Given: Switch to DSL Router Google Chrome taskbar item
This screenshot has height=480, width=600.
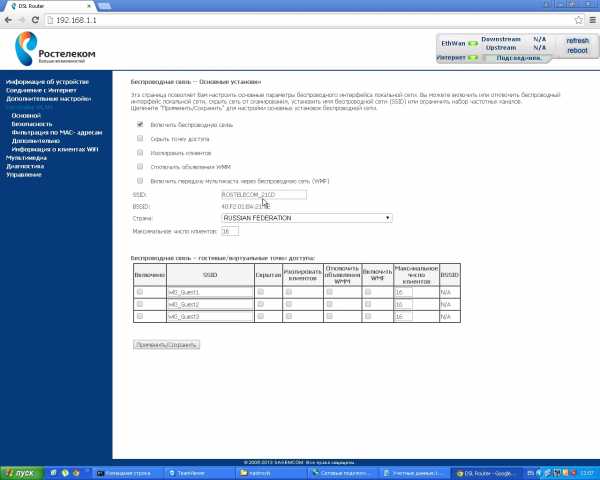Looking at the screenshot, I should click(x=486, y=473).
